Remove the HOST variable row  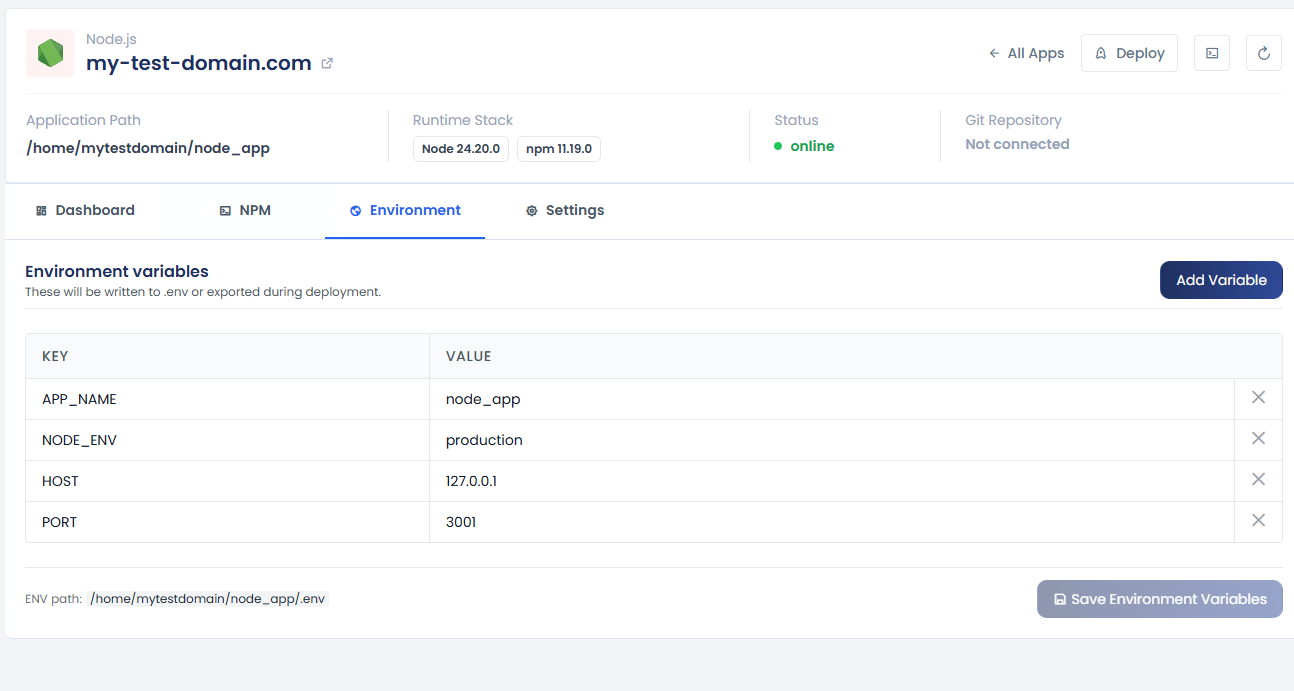click(1258, 480)
